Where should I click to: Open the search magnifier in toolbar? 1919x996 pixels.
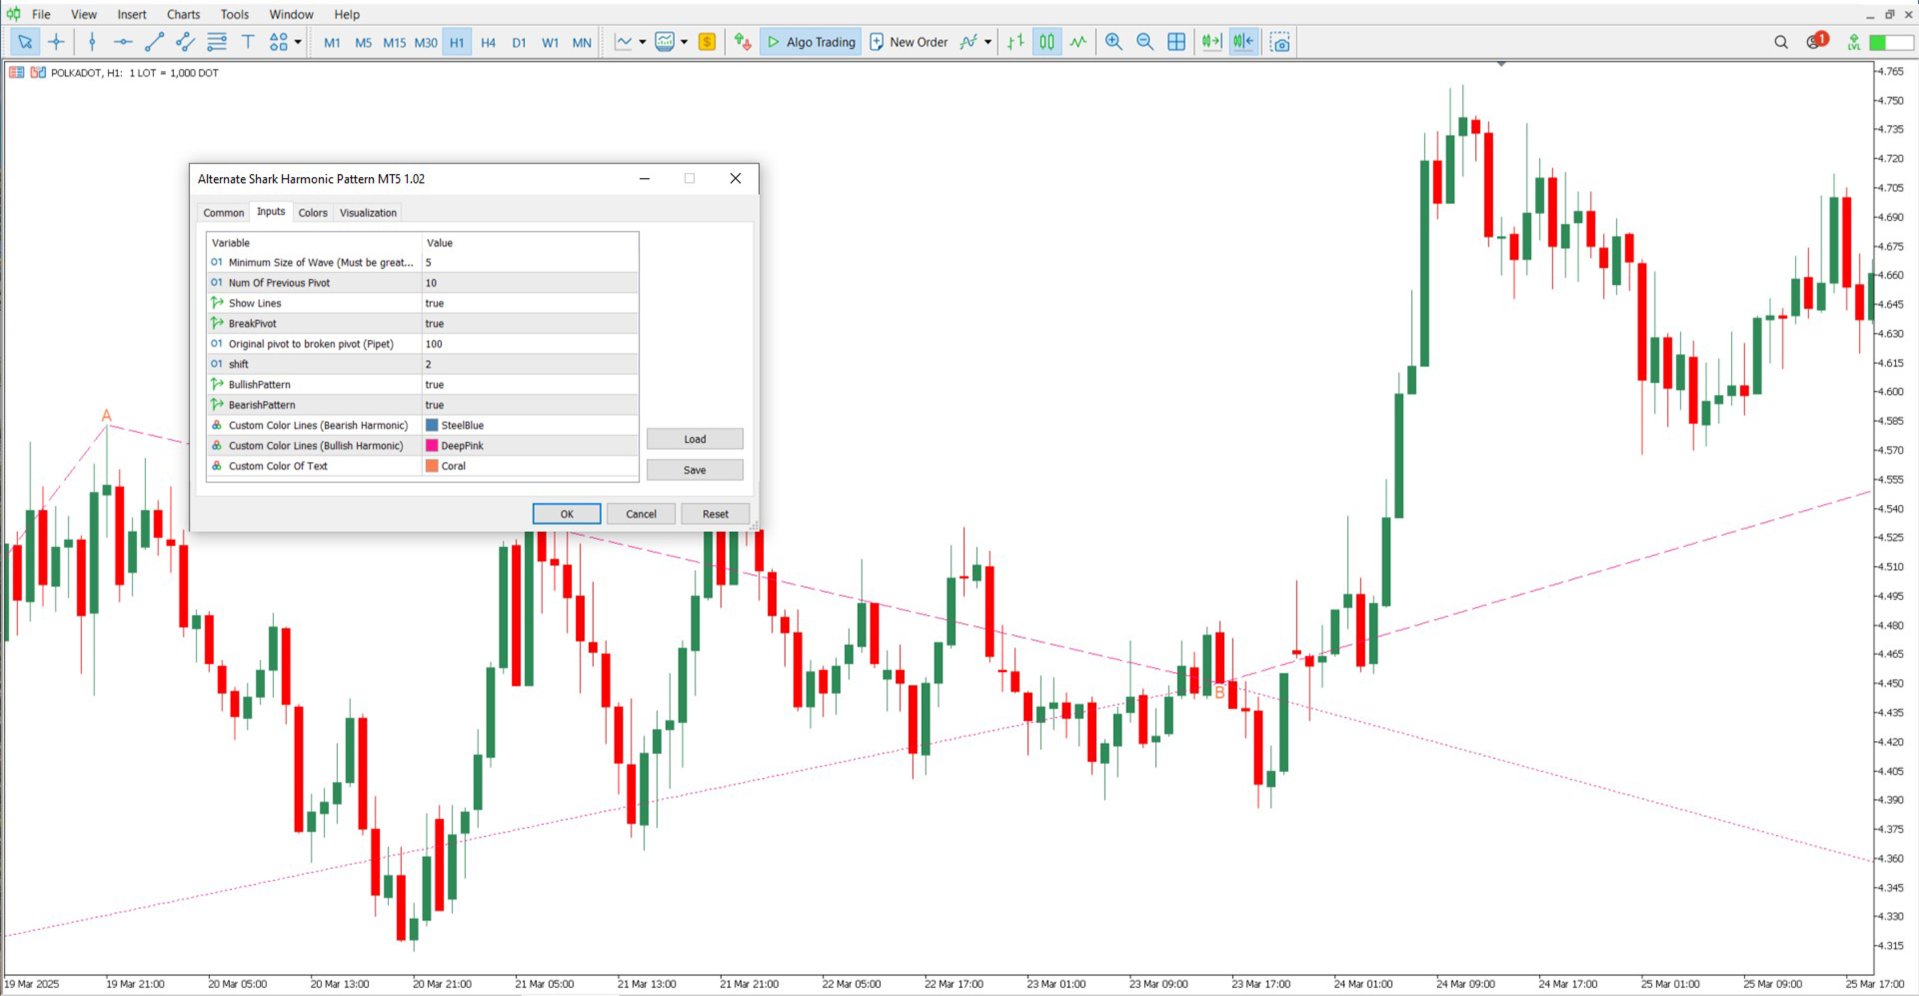(x=1781, y=42)
